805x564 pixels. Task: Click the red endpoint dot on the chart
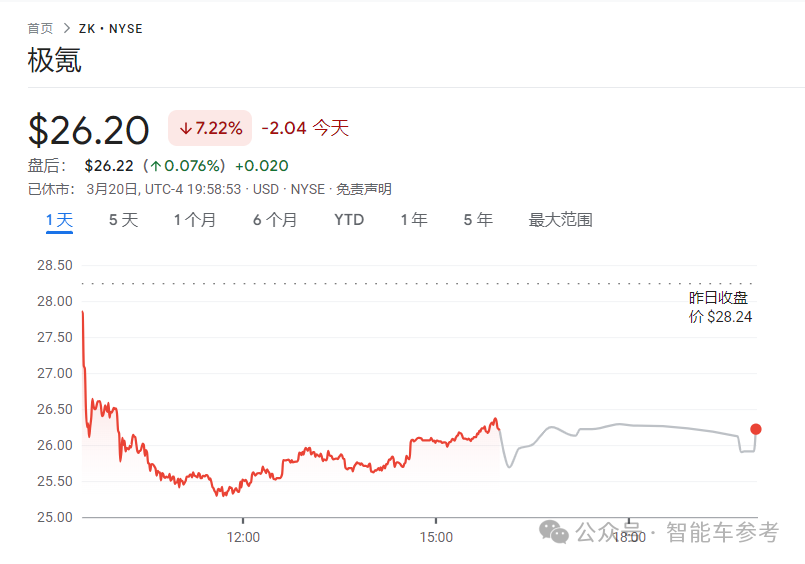(756, 429)
